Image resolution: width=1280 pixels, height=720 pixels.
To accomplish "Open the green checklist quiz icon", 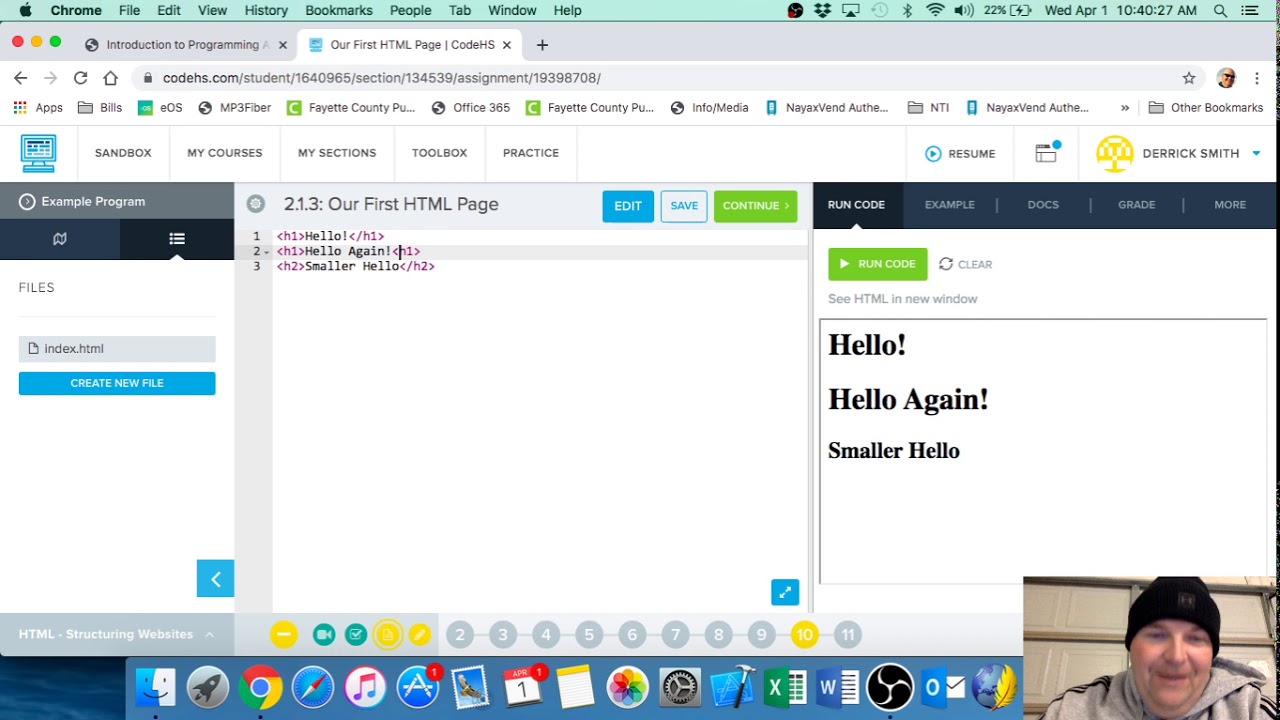I will coord(356,634).
